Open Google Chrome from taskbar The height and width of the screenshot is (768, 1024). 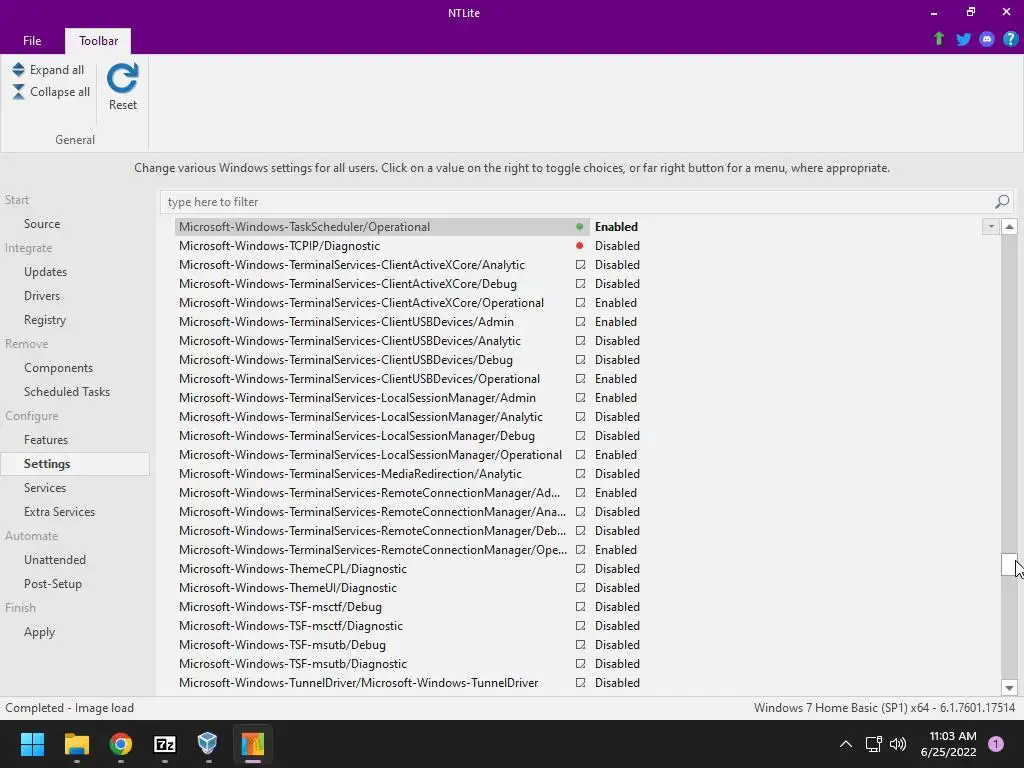point(121,744)
